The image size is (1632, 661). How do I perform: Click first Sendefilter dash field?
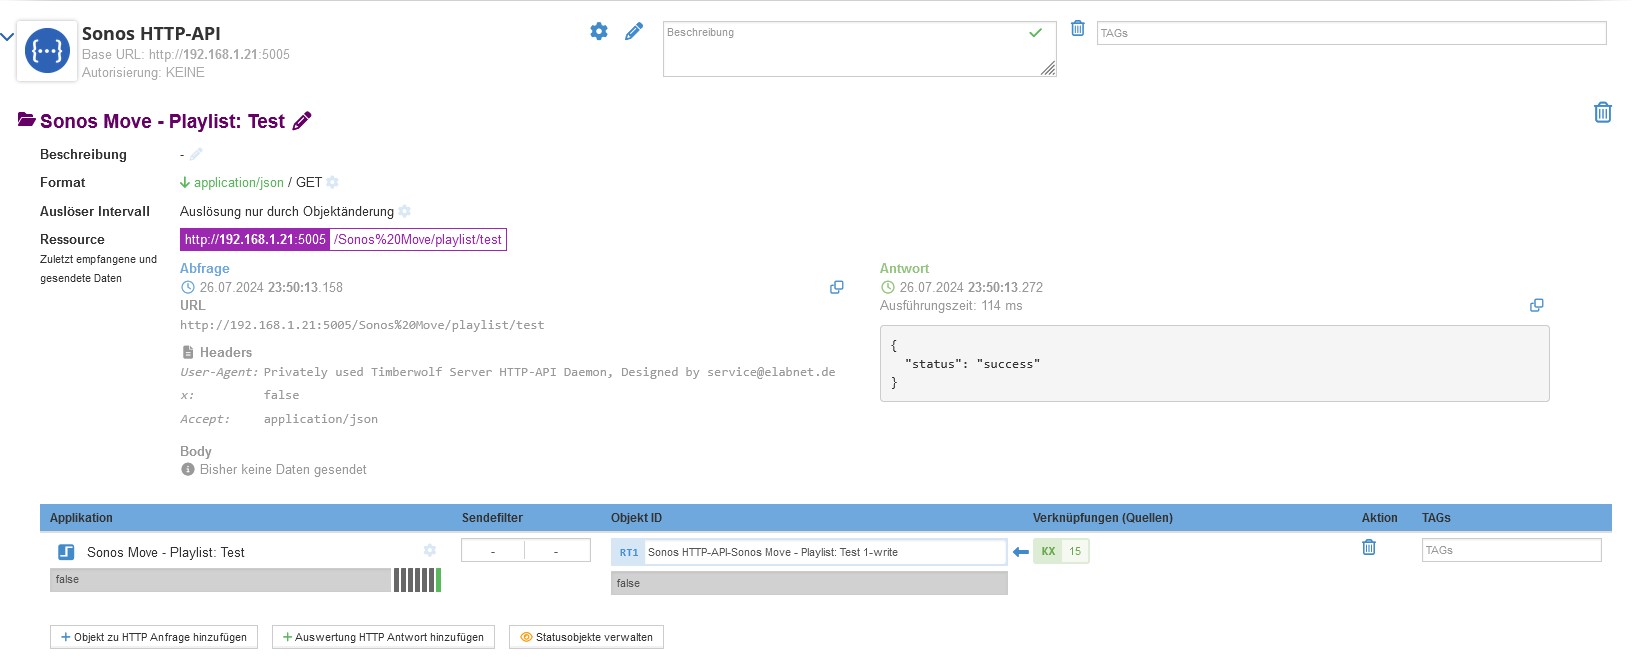(x=493, y=551)
